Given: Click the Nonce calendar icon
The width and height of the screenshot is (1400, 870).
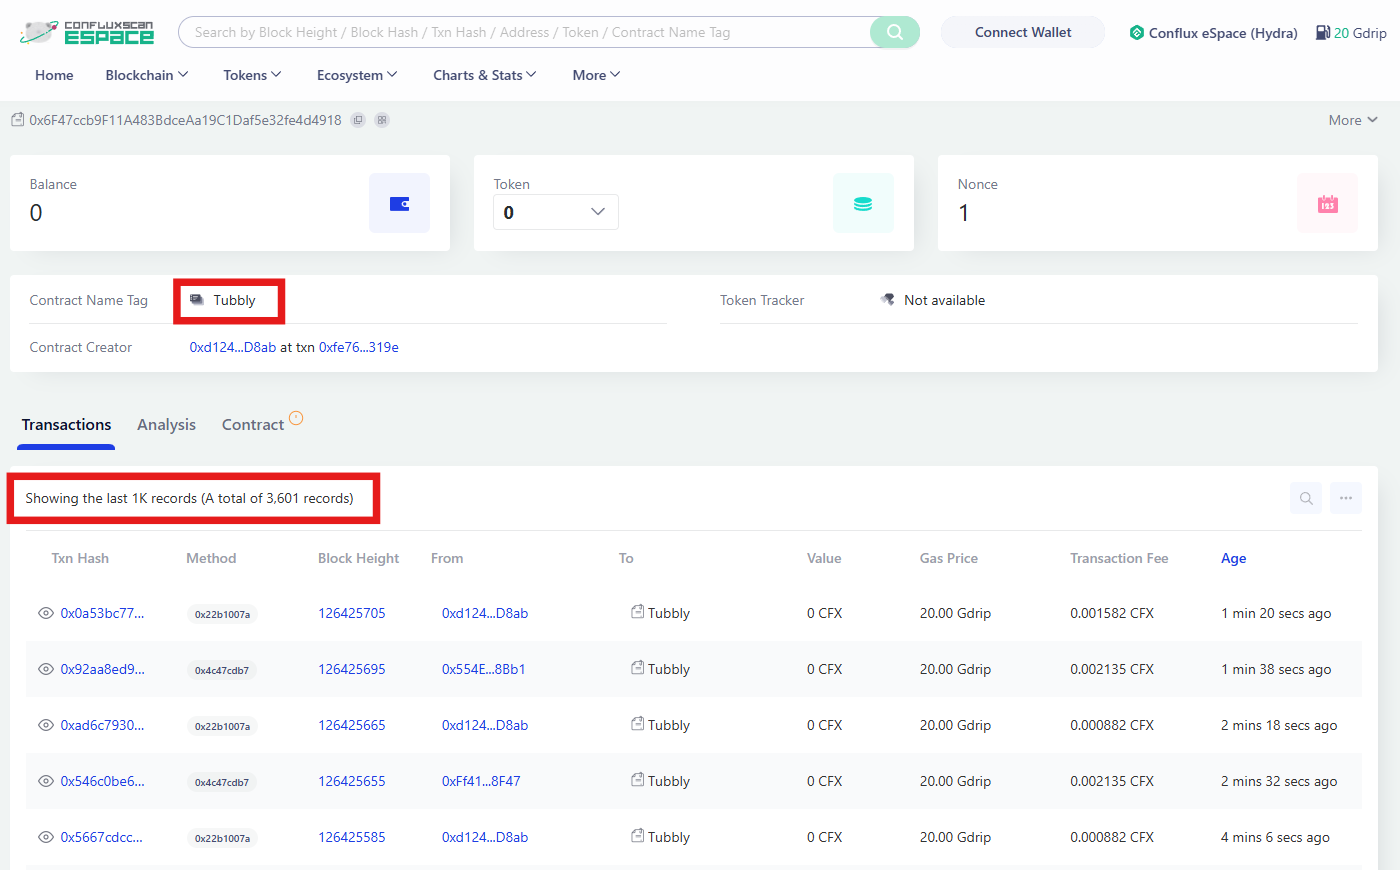Looking at the screenshot, I should pyautogui.click(x=1327, y=203).
